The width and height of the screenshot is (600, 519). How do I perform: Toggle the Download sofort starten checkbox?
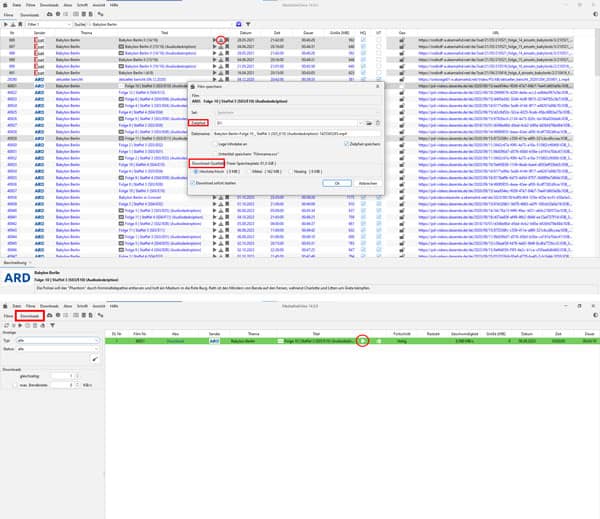[x=193, y=183]
